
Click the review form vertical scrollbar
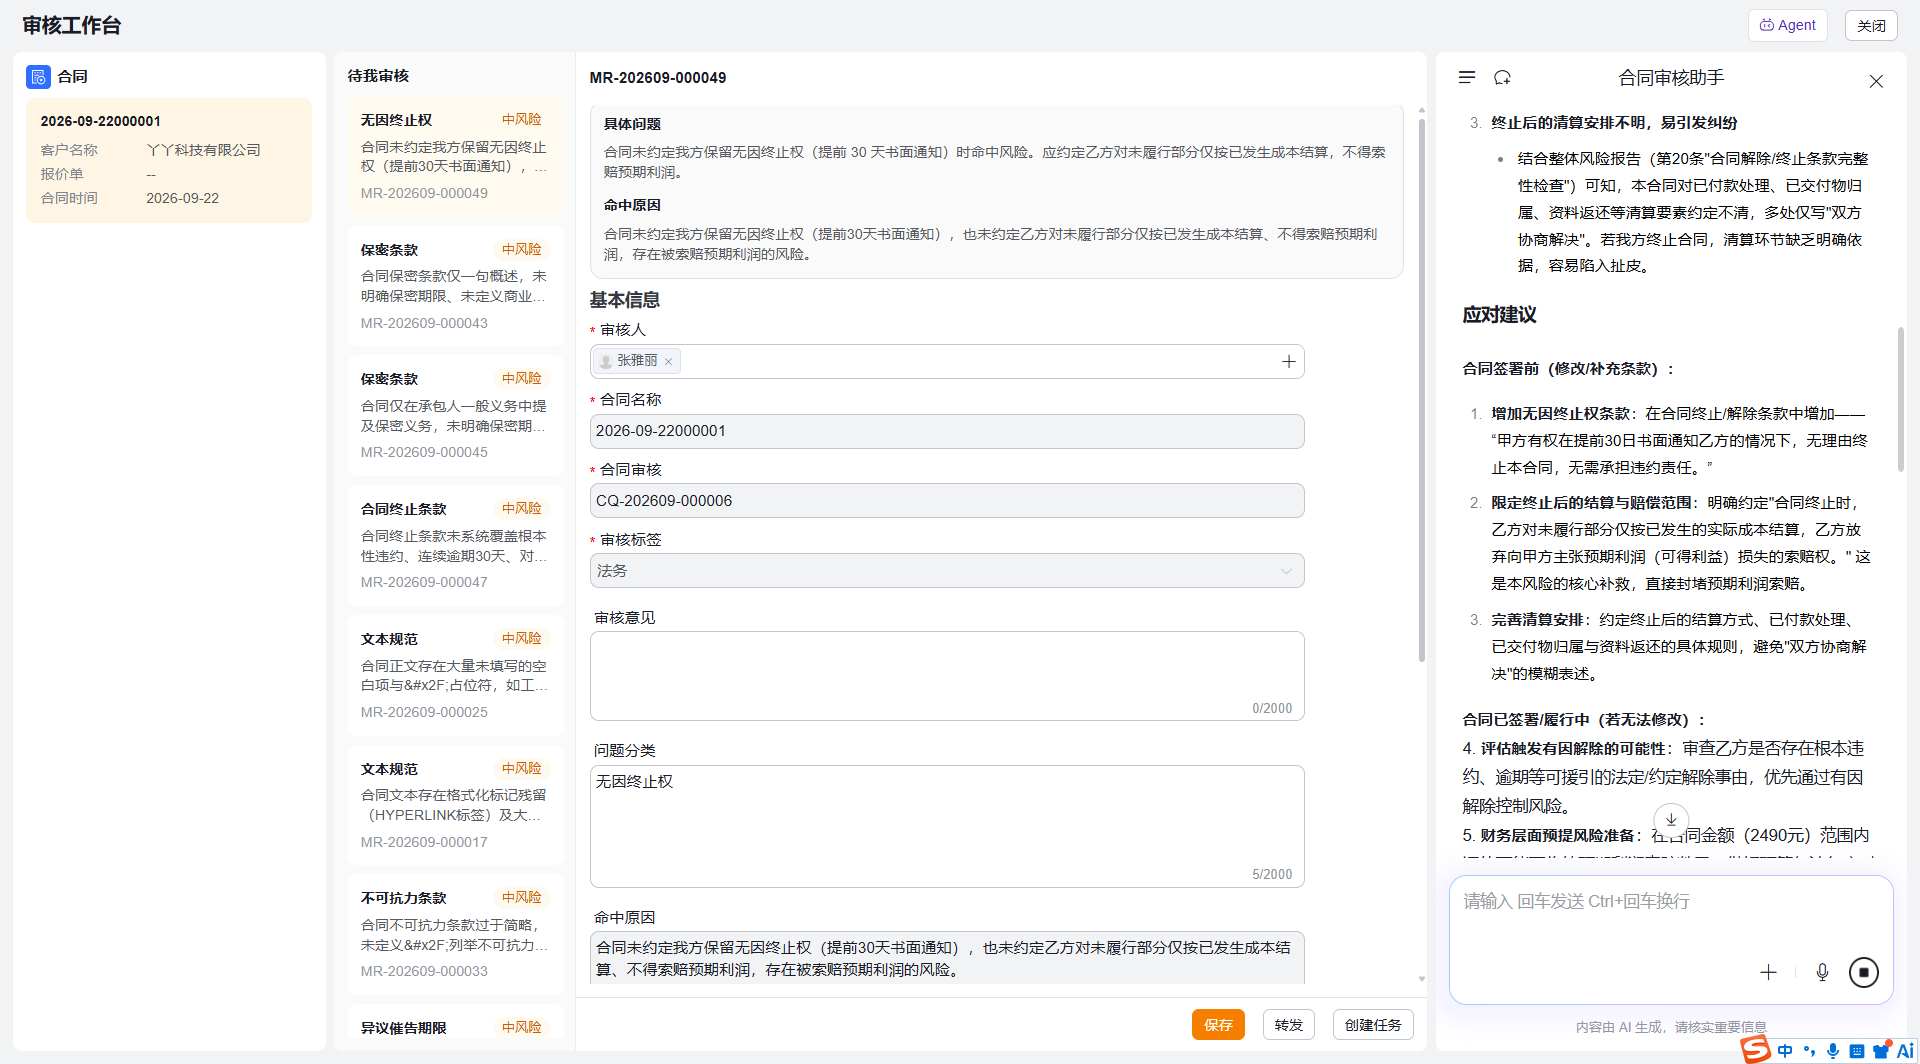click(1421, 390)
